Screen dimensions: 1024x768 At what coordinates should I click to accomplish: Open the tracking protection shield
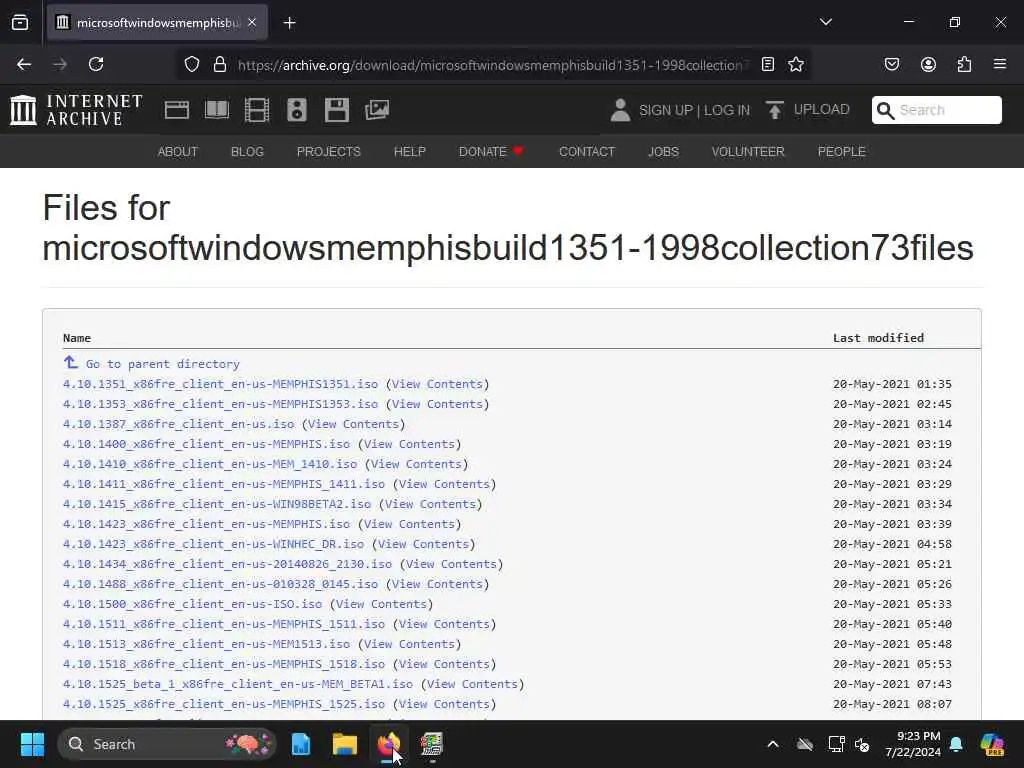(x=191, y=64)
